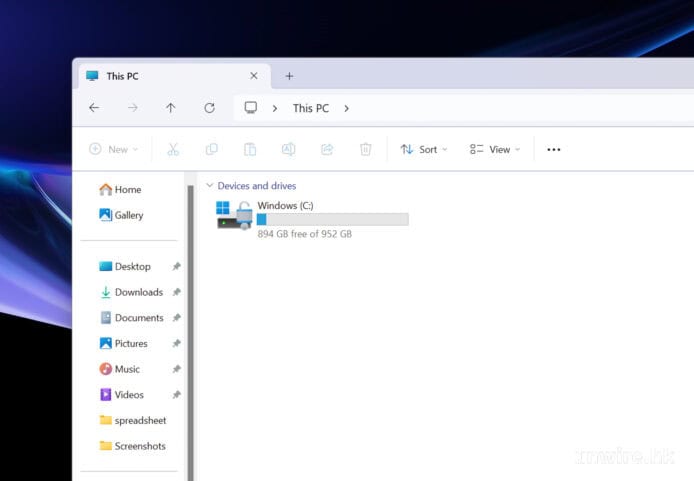Click the Cut scissors icon
Viewport: 694px width, 481px height.
[x=173, y=149]
